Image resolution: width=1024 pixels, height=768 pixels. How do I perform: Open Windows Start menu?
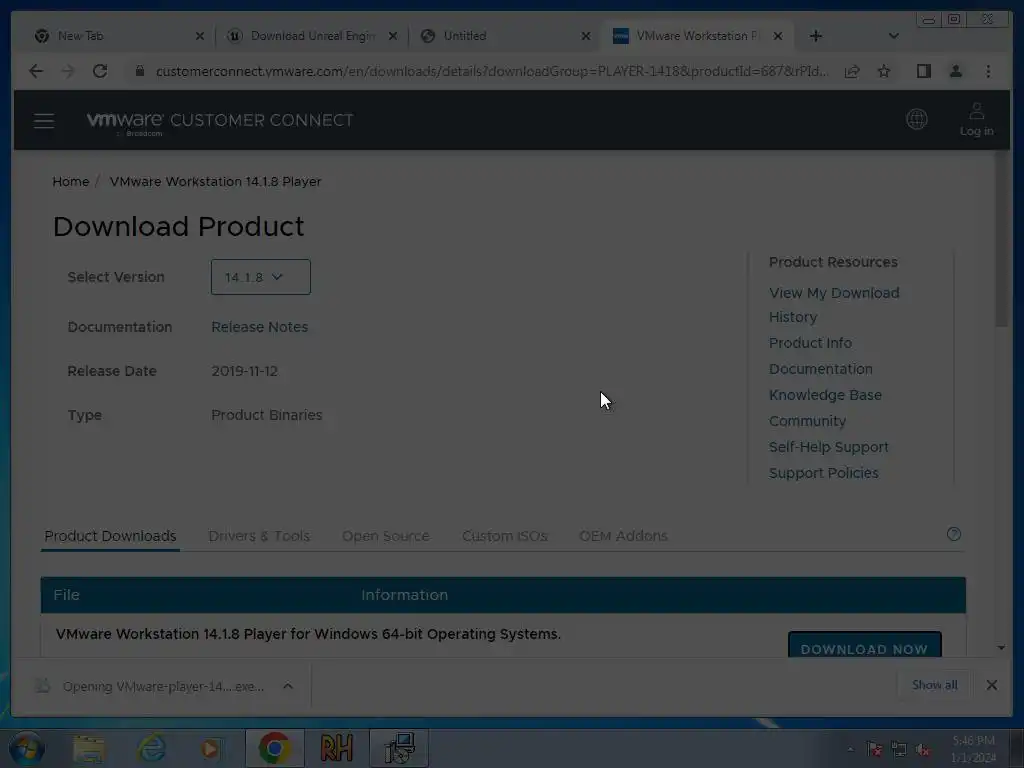(x=26, y=748)
